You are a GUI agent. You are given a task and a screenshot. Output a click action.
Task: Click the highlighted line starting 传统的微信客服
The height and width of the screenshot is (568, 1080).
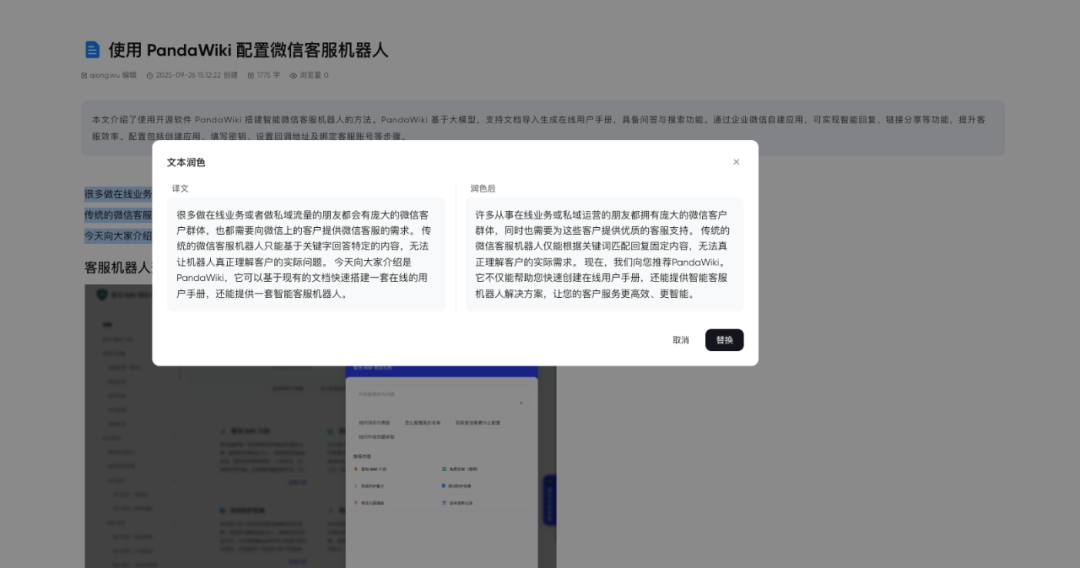click(118, 215)
